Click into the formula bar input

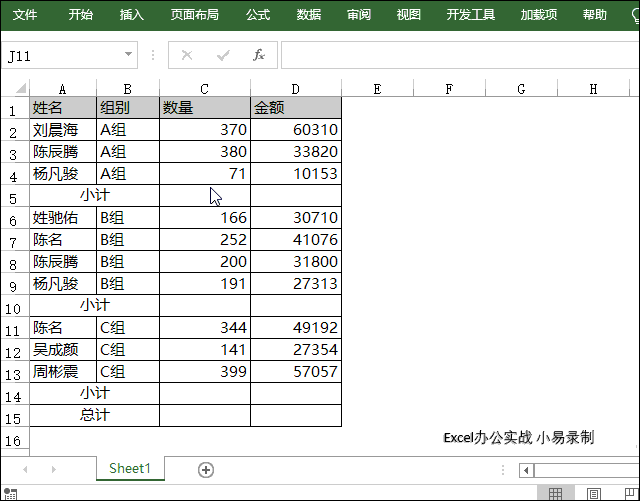point(460,55)
